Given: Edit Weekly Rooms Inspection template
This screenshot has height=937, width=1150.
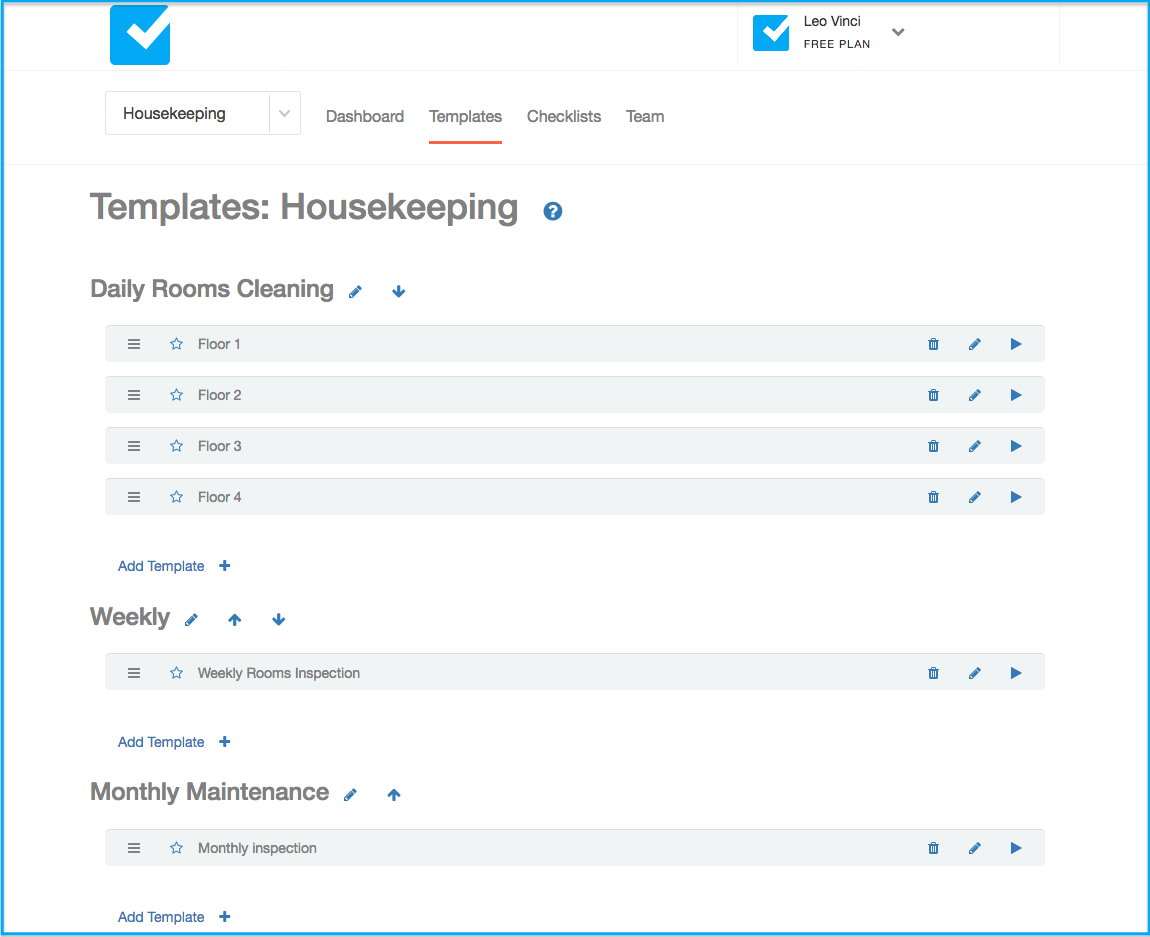Looking at the screenshot, I should [x=974, y=673].
